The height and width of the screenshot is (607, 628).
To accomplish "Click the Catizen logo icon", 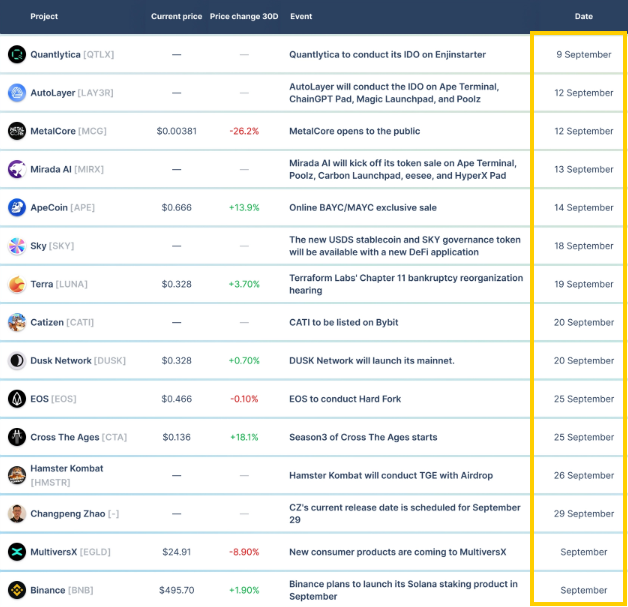I will point(17,322).
